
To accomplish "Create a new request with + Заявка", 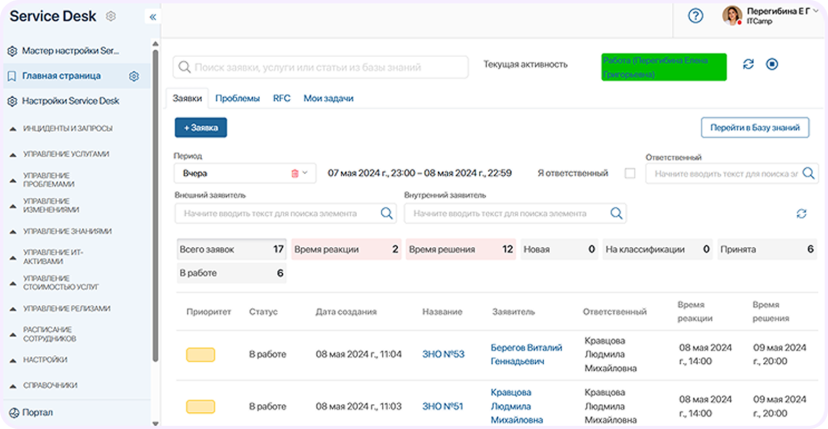I will tap(201, 128).
